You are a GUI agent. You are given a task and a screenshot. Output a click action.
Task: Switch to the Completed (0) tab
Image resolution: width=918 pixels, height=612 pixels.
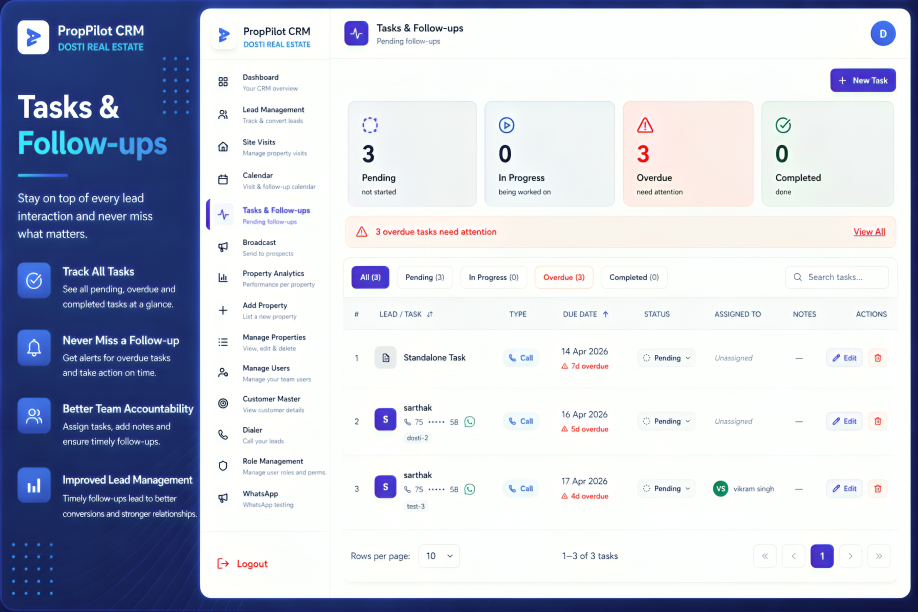click(634, 277)
